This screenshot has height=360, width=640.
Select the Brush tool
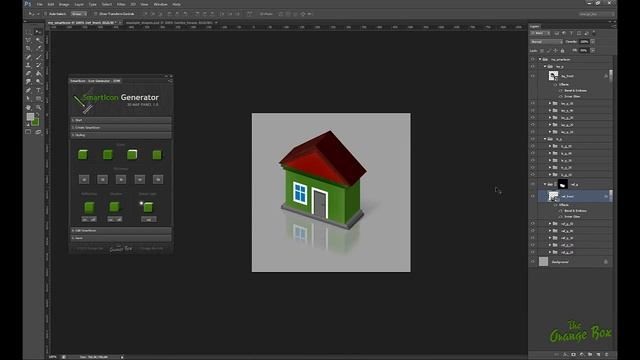coord(38,57)
